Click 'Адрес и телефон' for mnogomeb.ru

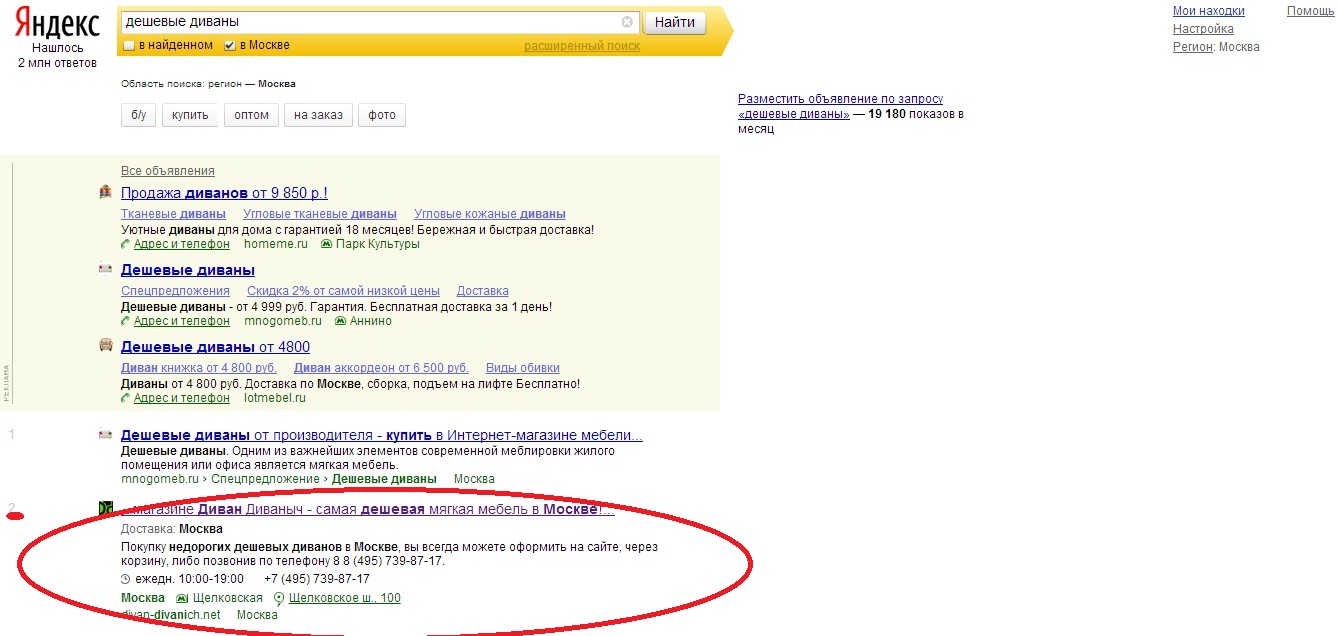182,321
